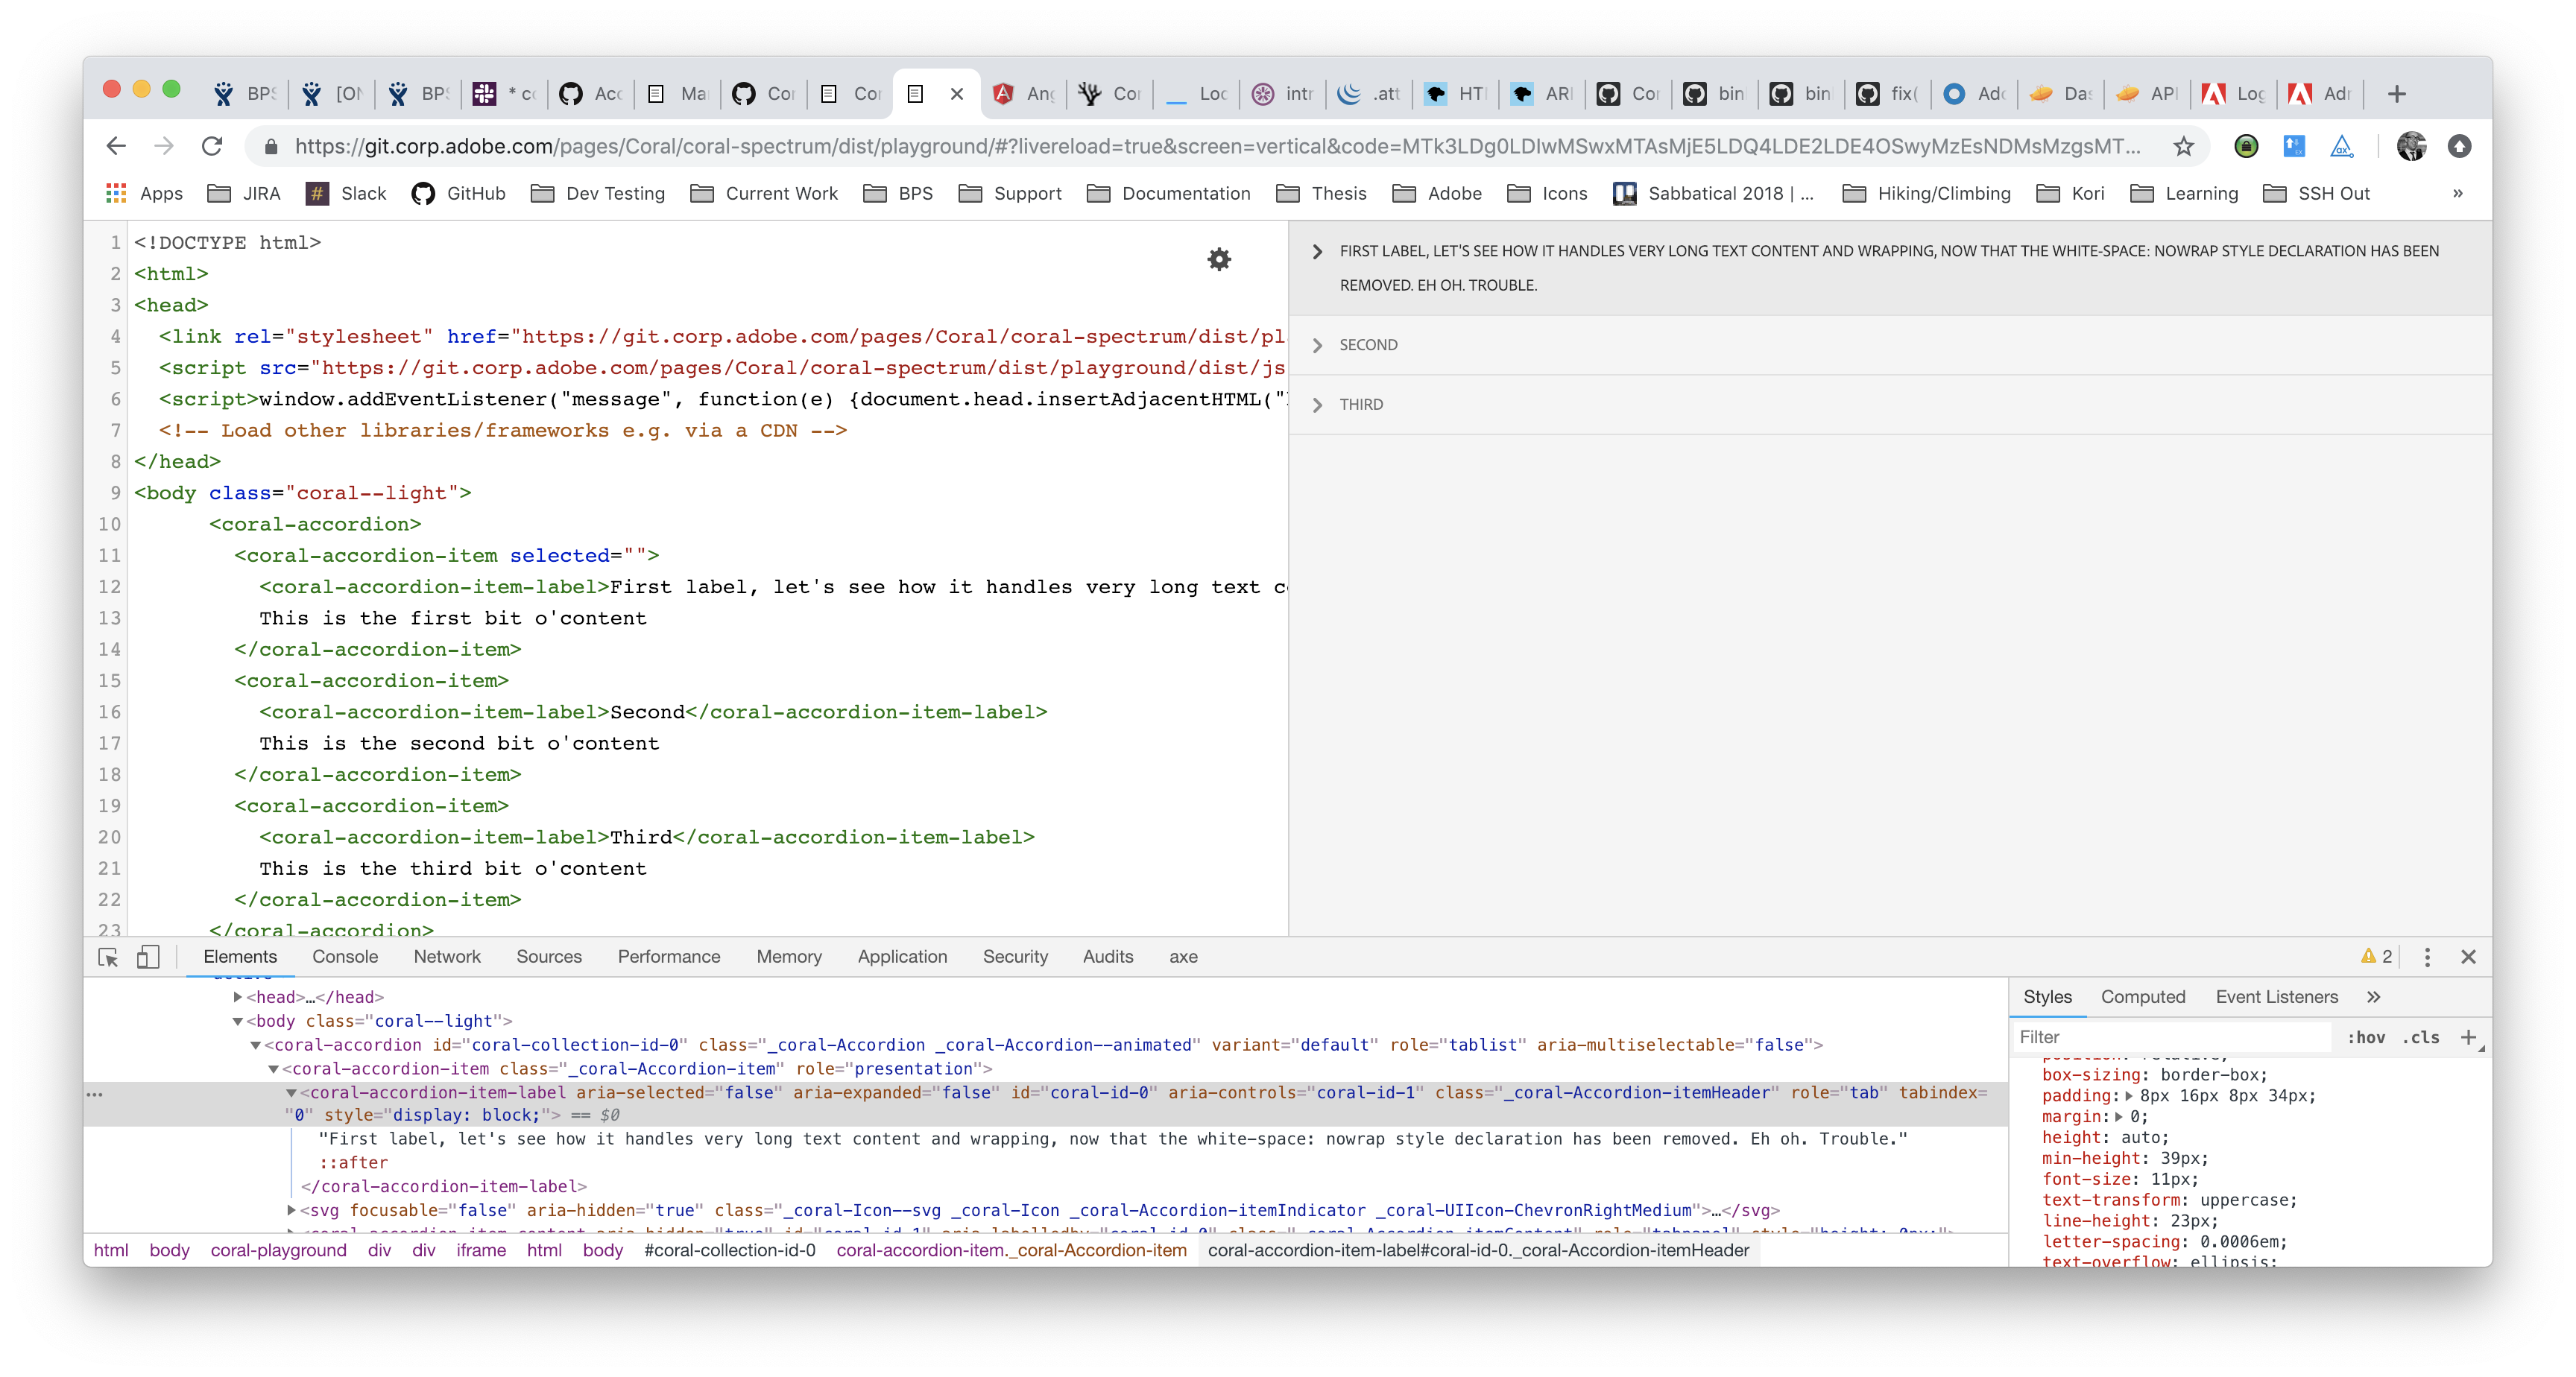Expand the padding shorthand triangle in Styles
The width and height of the screenshot is (2576, 1377).
click(2128, 1096)
